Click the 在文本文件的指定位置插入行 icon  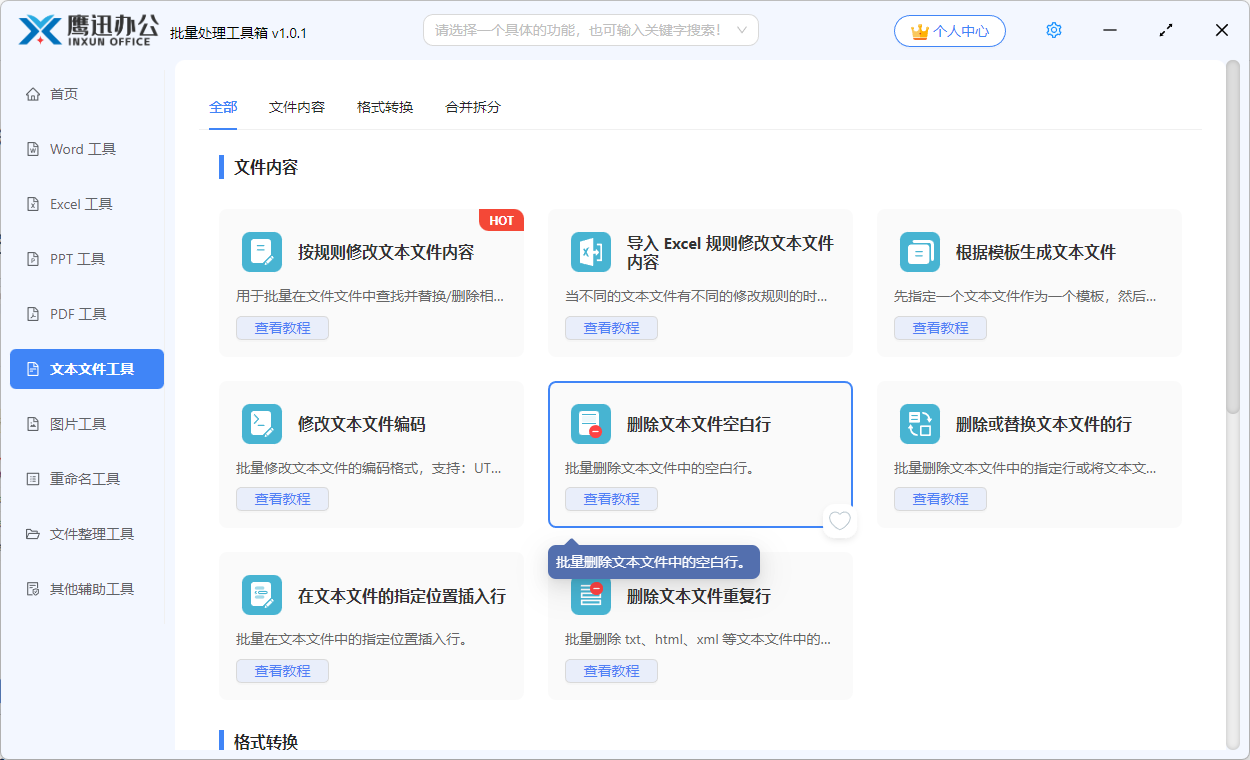261,595
